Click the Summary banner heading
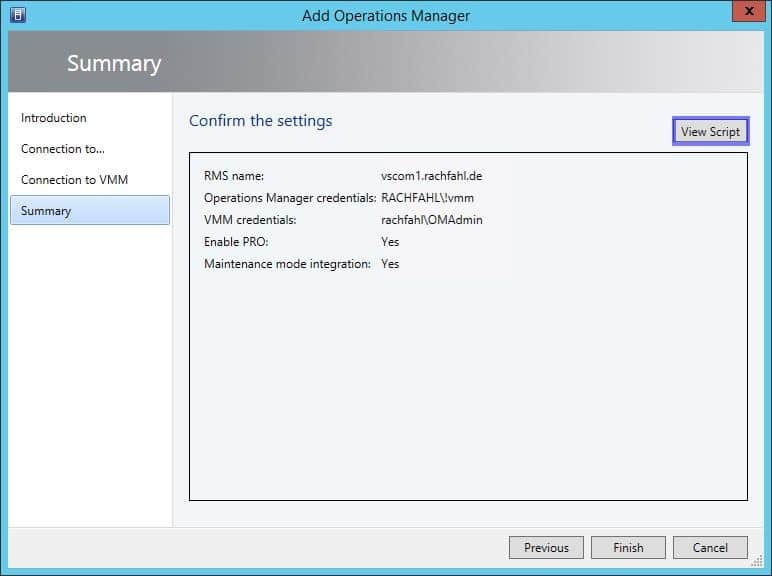 point(114,64)
